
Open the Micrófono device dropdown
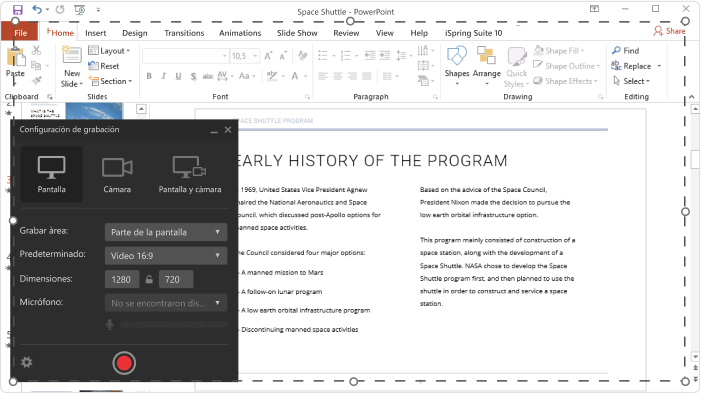[x=166, y=303]
